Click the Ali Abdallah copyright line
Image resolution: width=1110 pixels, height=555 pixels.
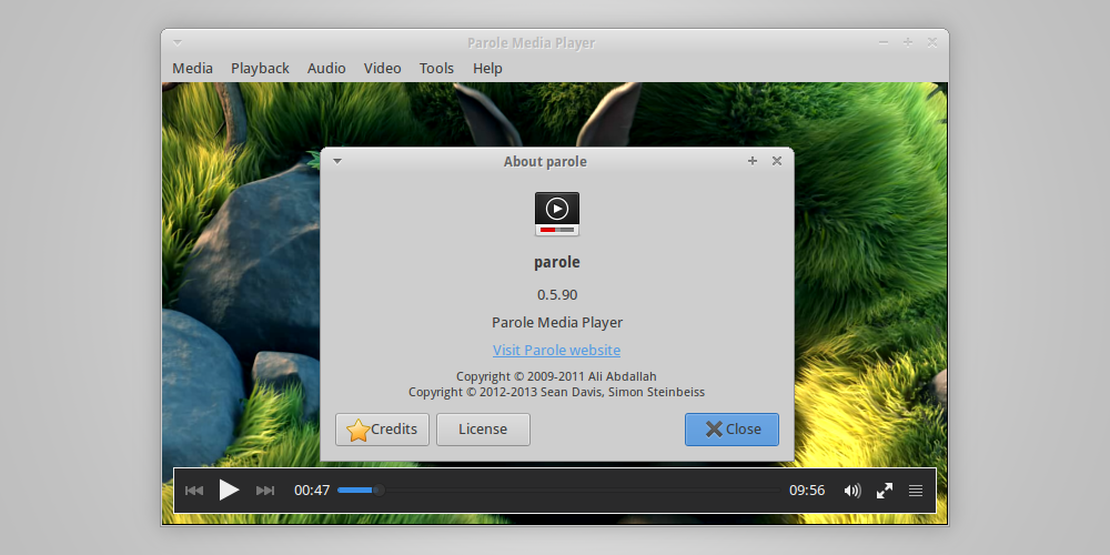[x=556, y=377]
